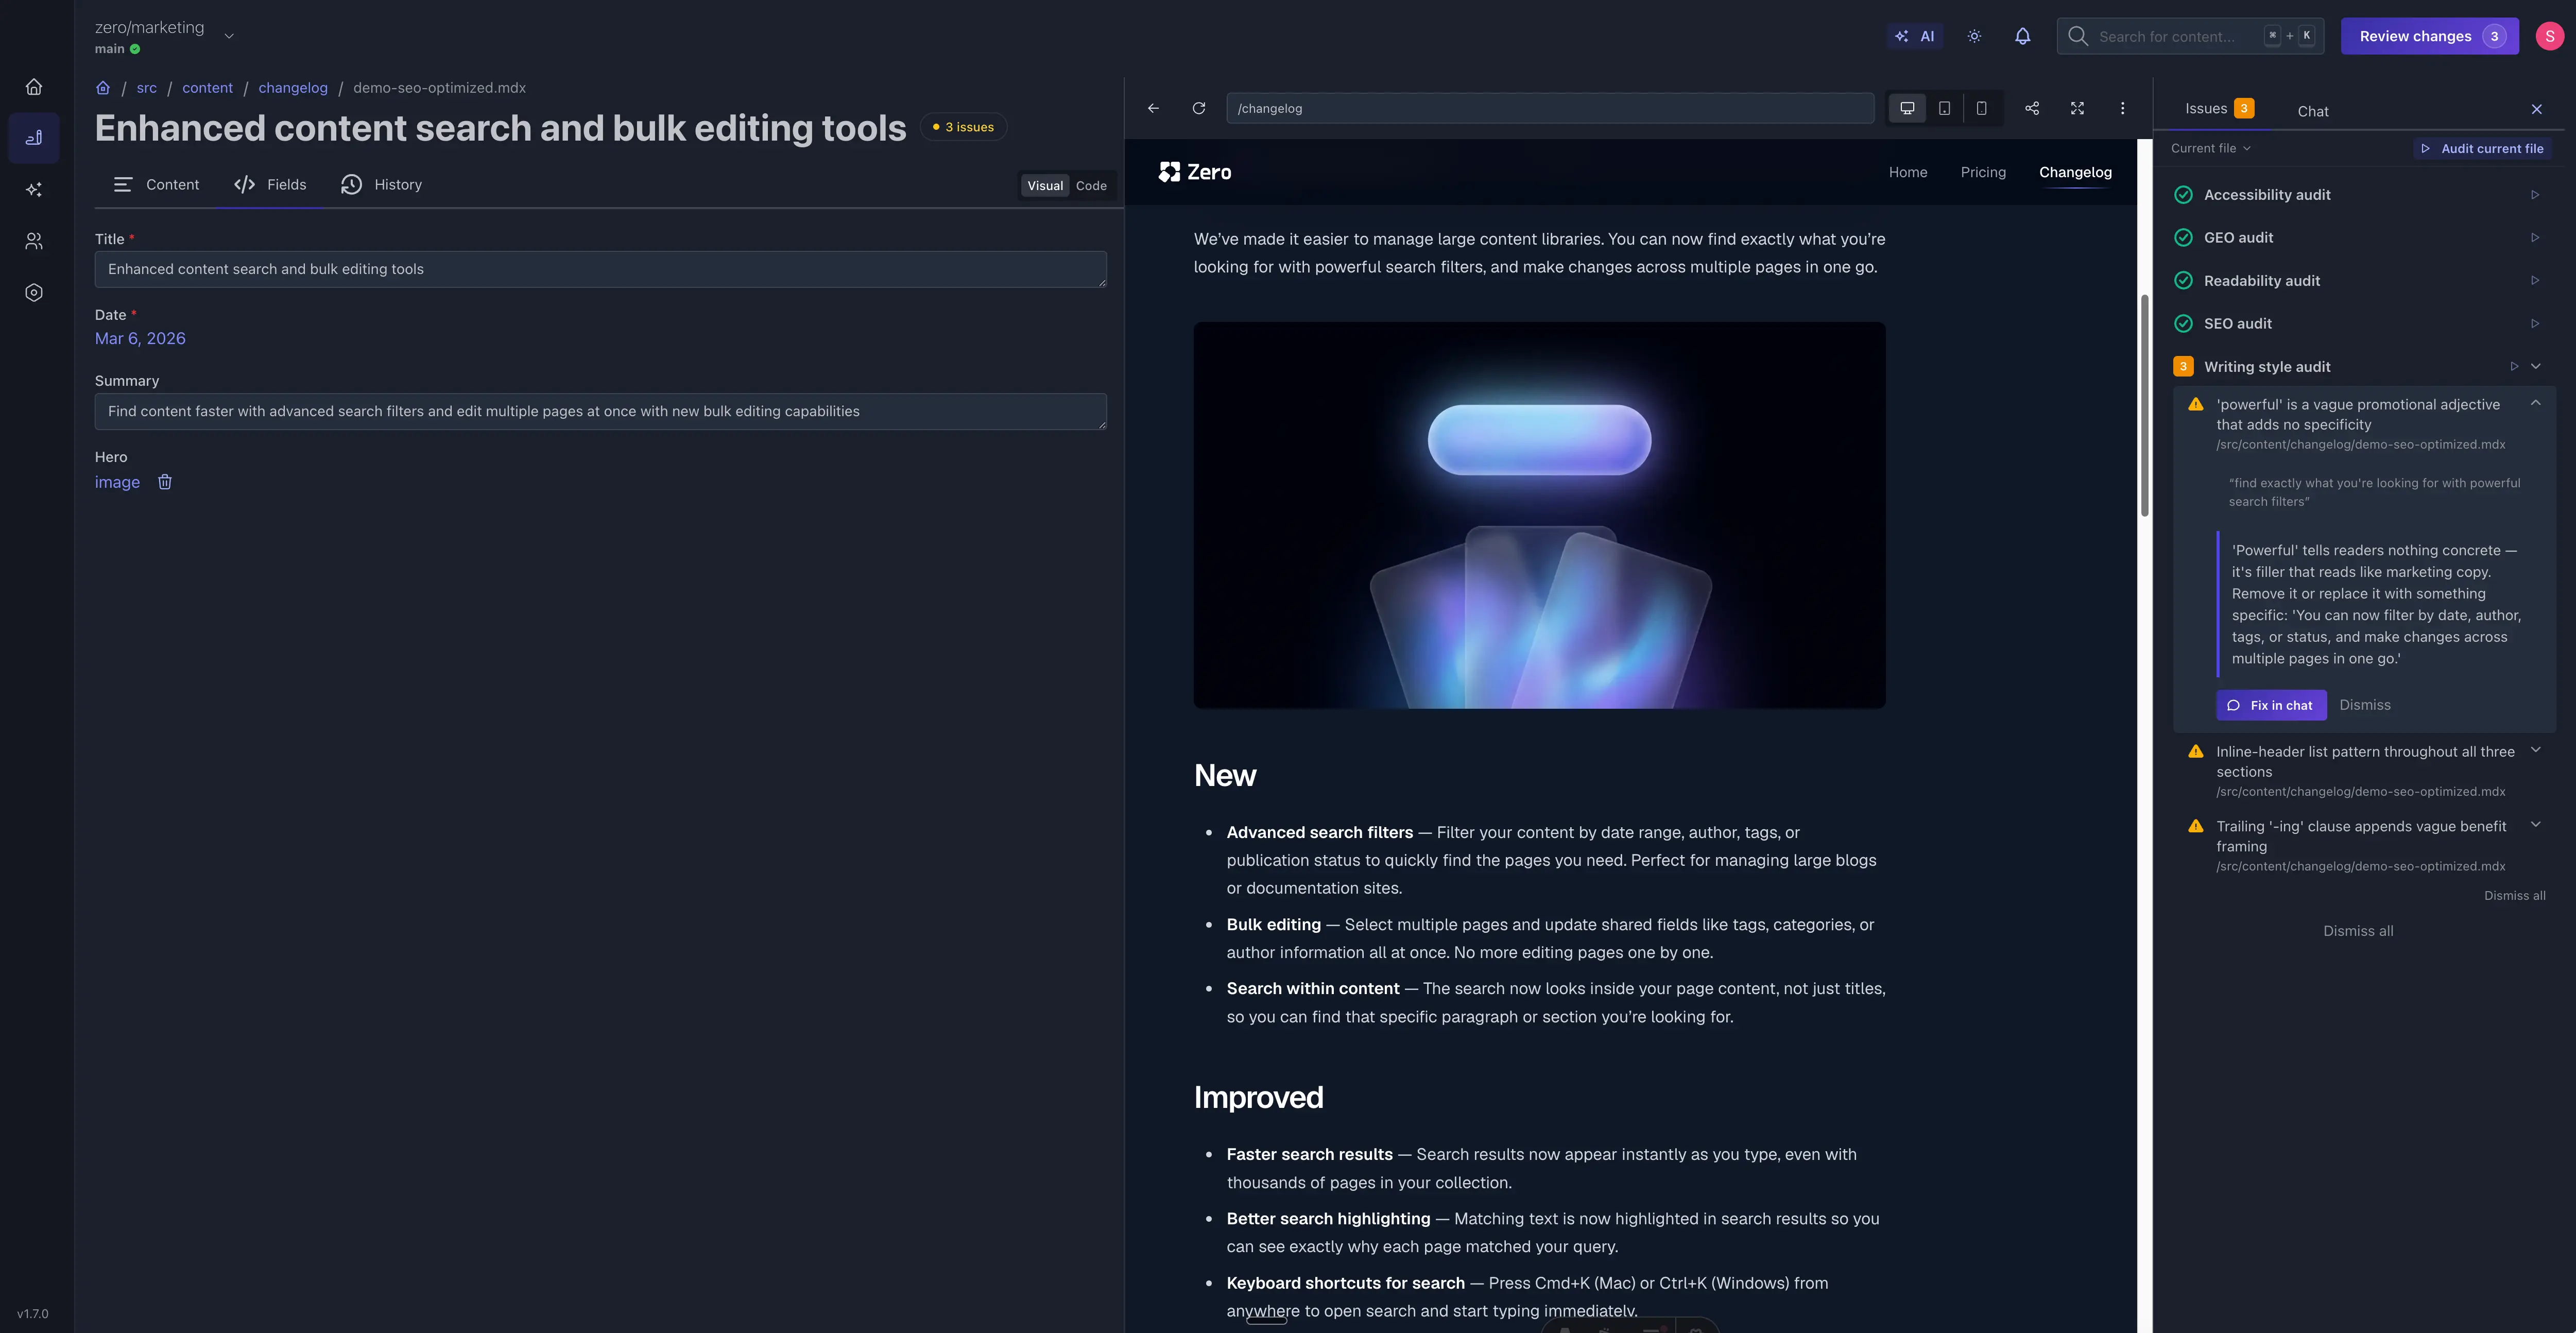Click Pricing in the preview nav
The image size is (2576, 1333).
1983,172
